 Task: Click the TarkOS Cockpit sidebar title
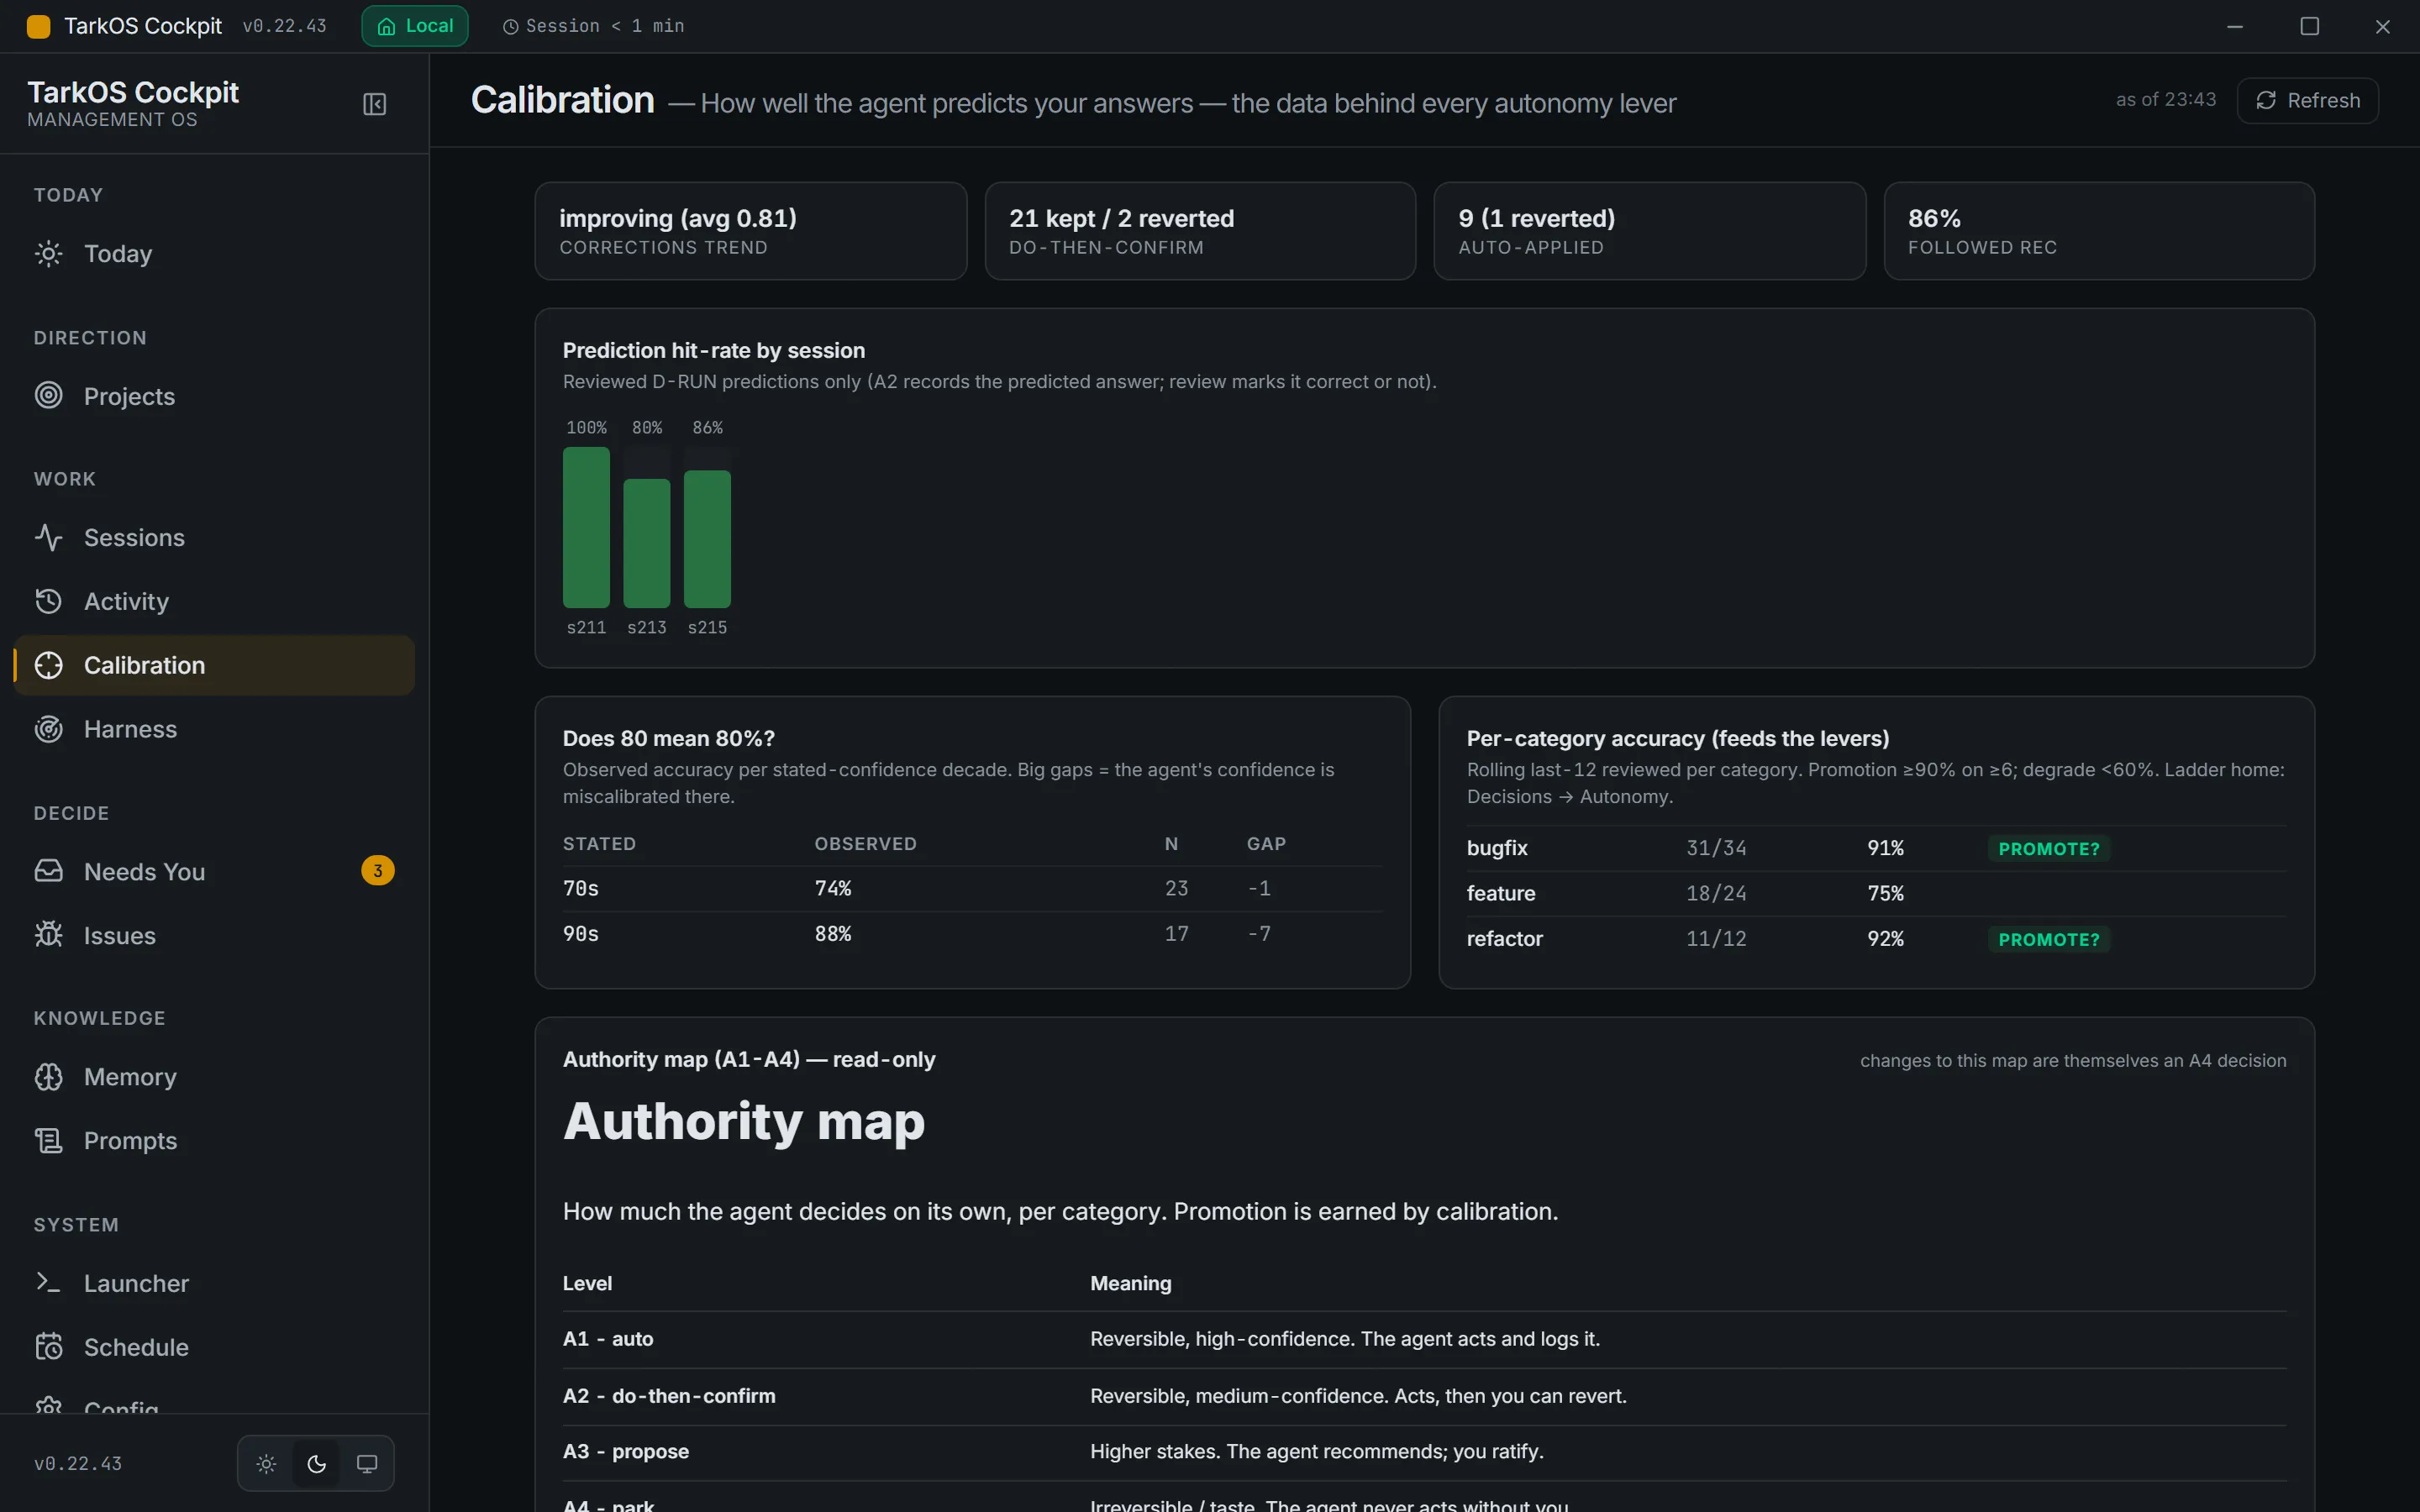132,93
